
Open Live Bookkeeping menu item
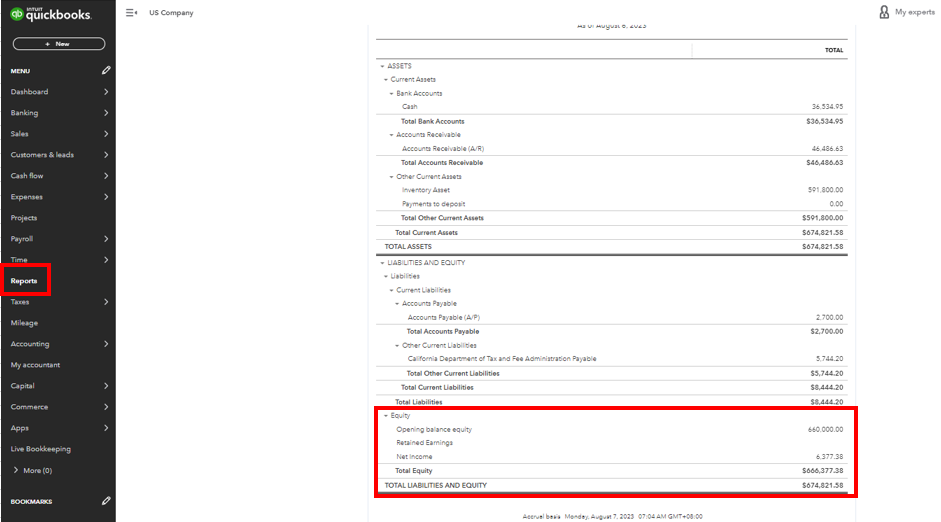41,449
